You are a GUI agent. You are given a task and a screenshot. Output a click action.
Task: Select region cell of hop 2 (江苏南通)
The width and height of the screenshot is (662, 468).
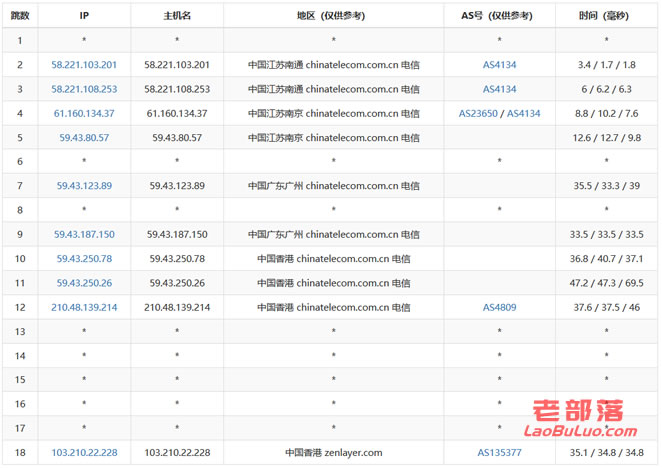tap(333, 65)
